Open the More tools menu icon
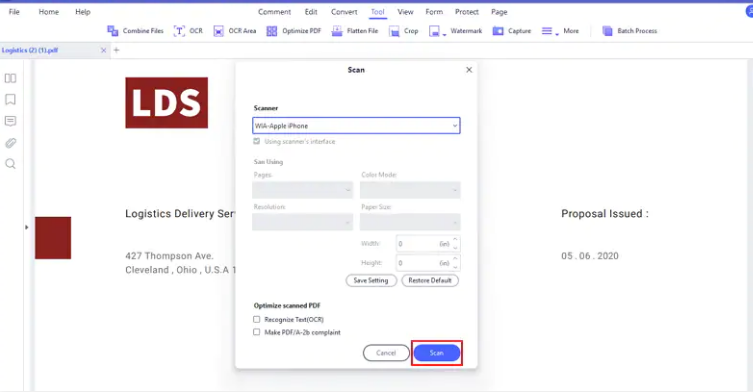Image resolution: width=753 pixels, height=392 pixels. [x=547, y=31]
